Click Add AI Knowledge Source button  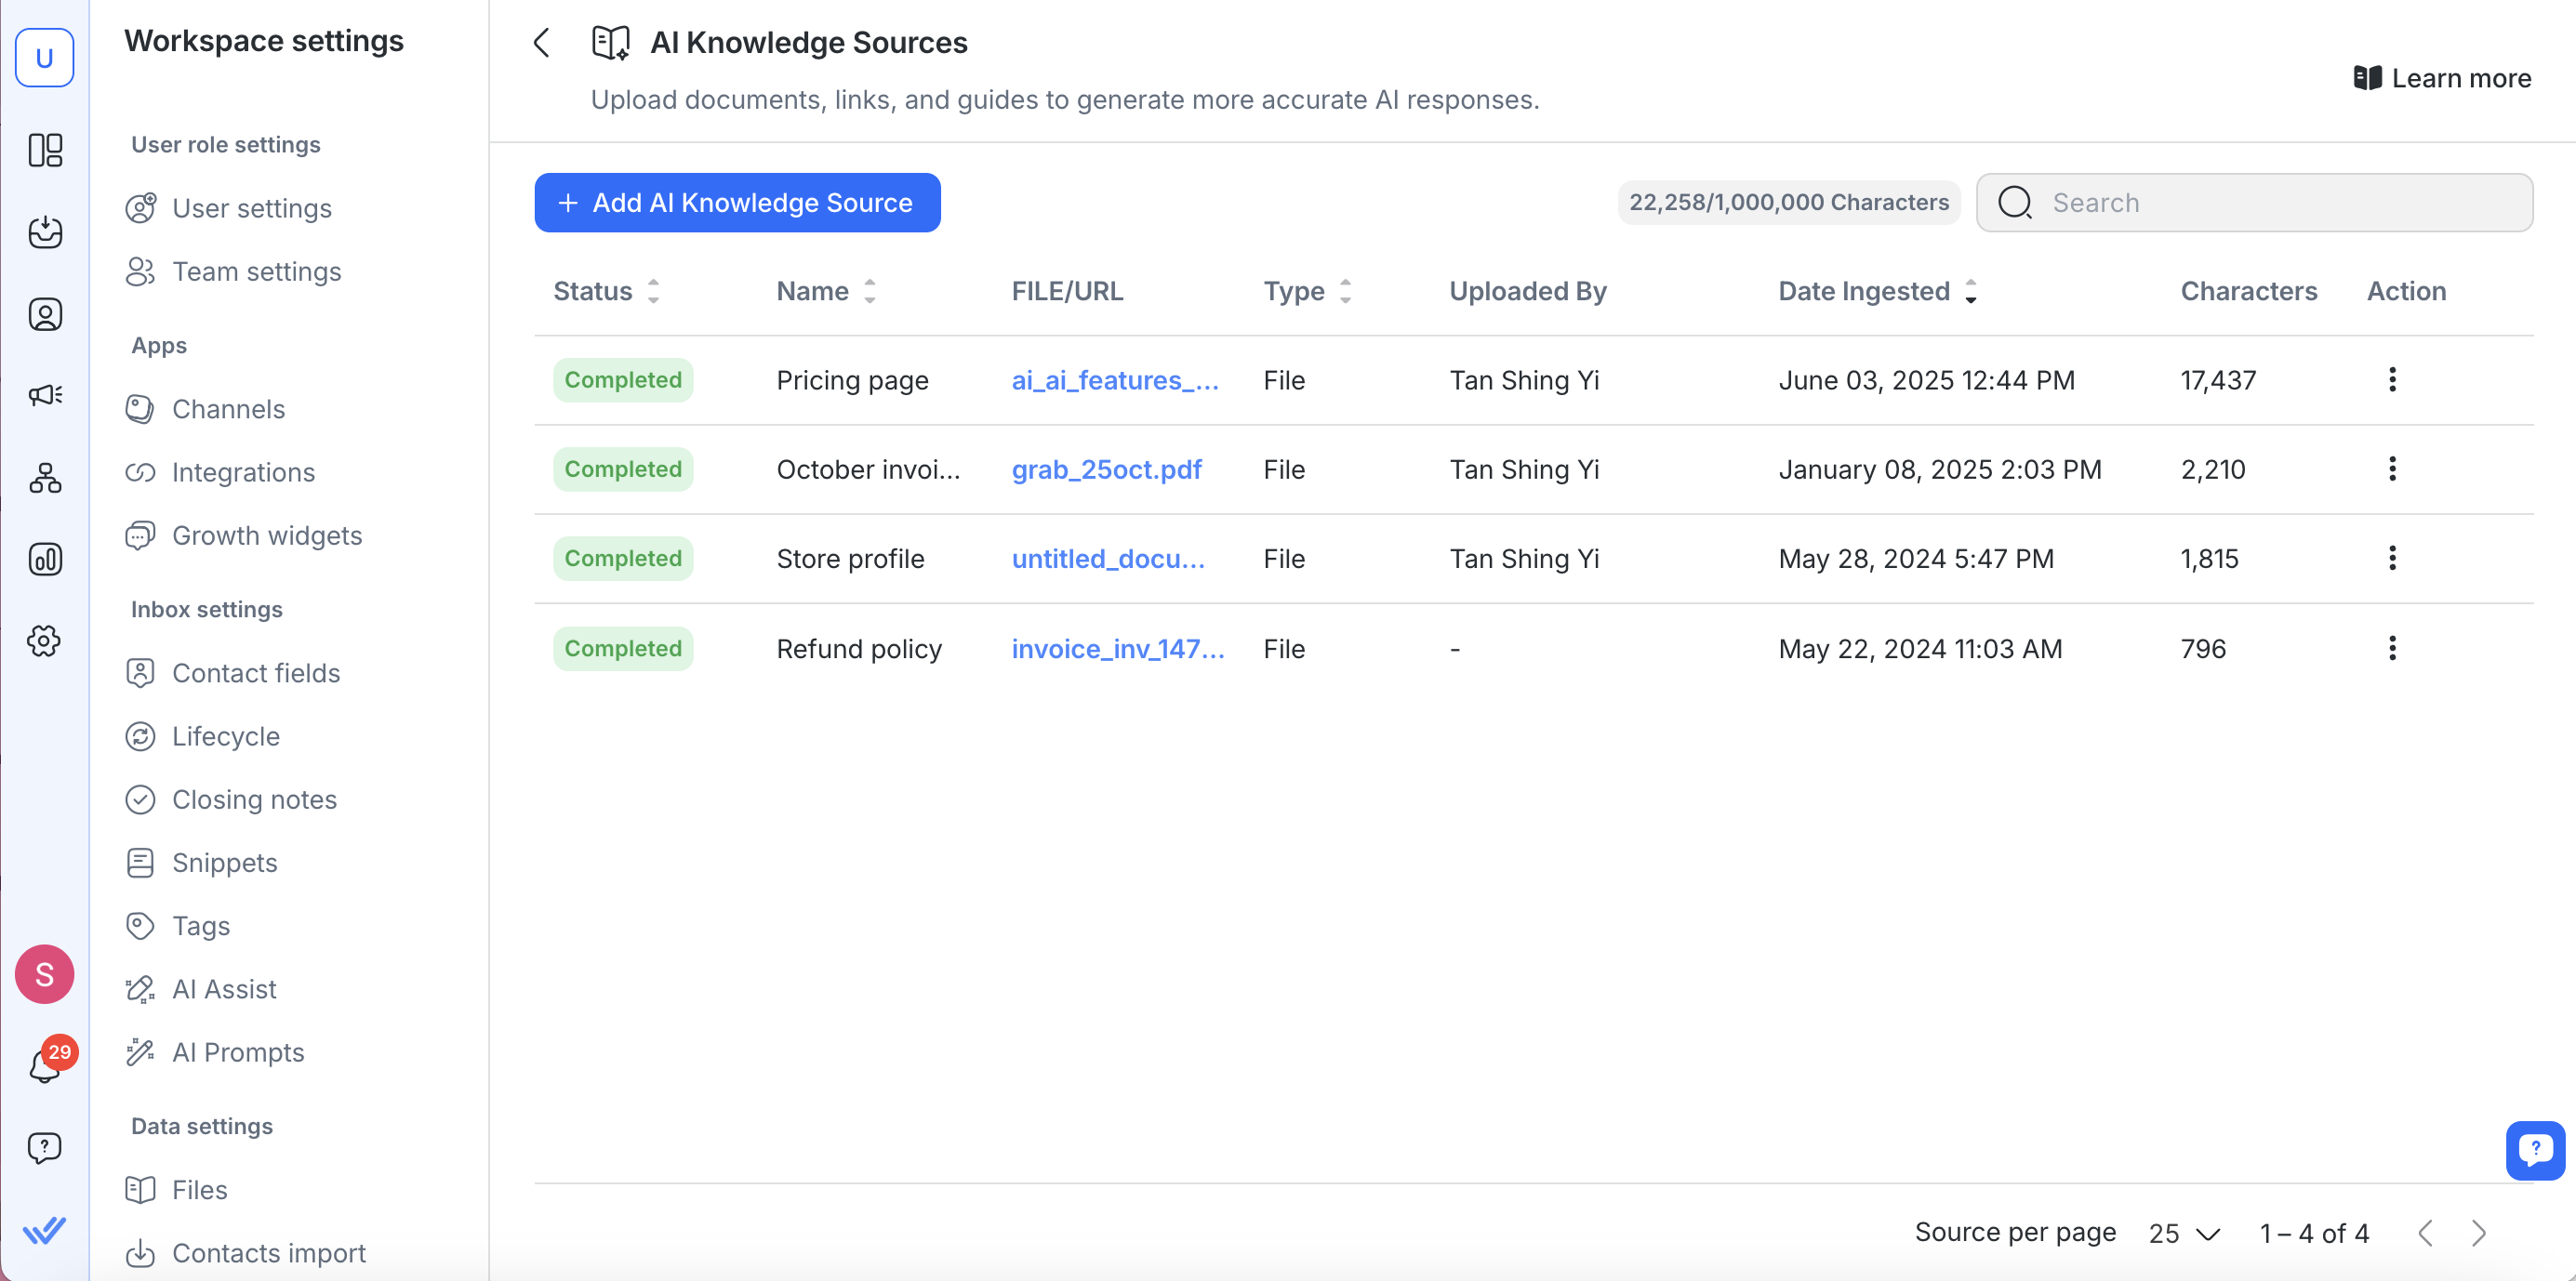coord(737,203)
